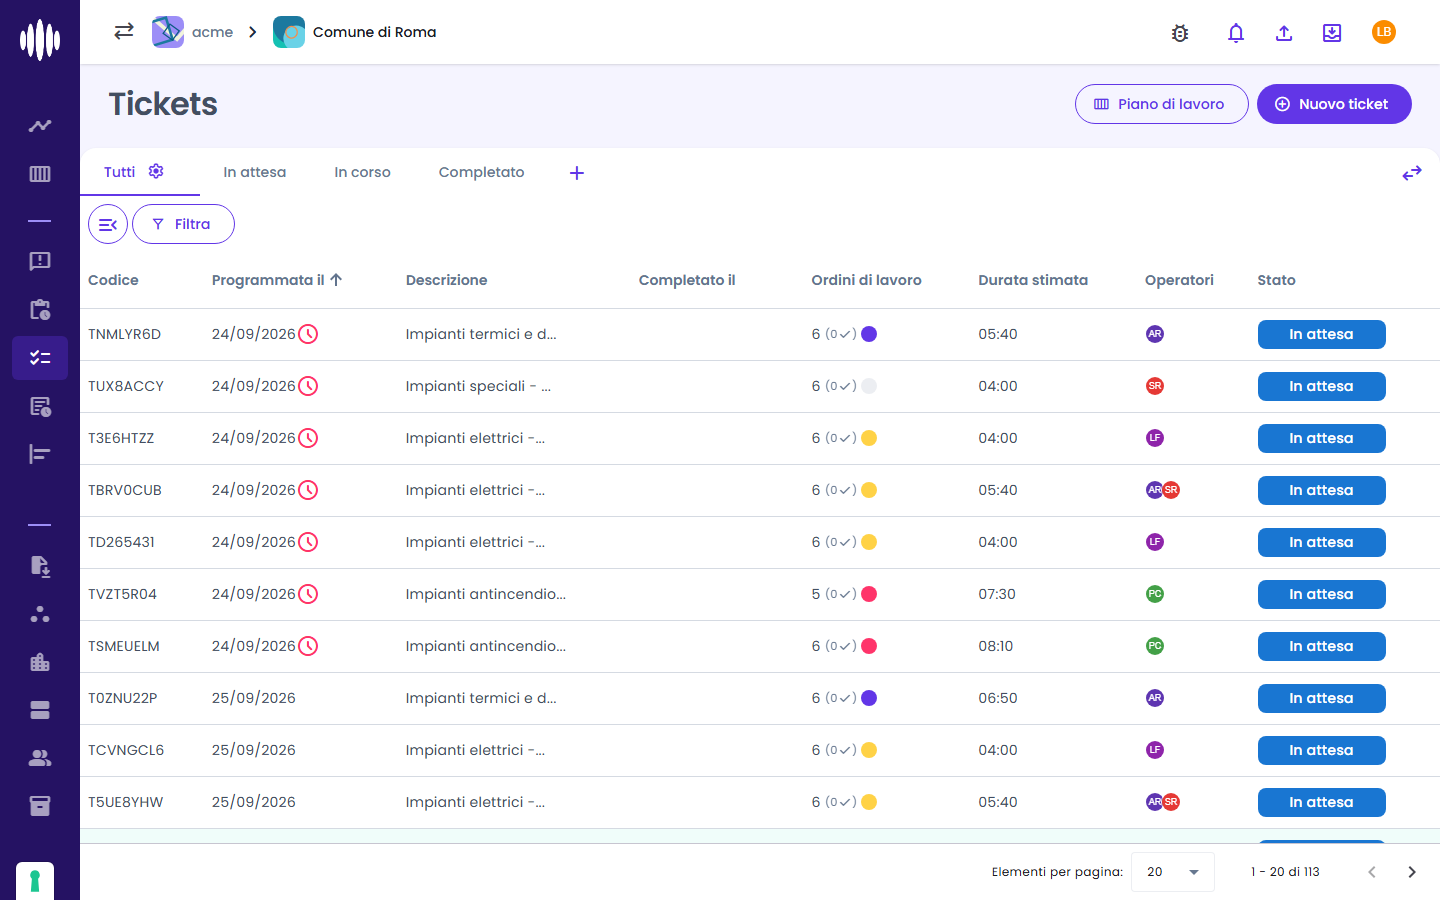1440x900 pixels.
Task: Open the report feedback sidebar icon
Action: [x=40, y=261]
